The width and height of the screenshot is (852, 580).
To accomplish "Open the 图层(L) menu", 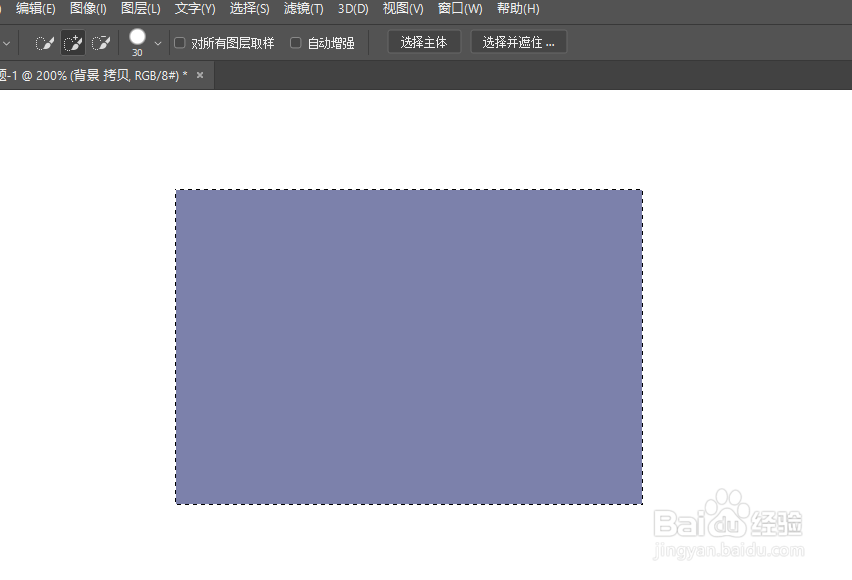I will [x=140, y=9].
